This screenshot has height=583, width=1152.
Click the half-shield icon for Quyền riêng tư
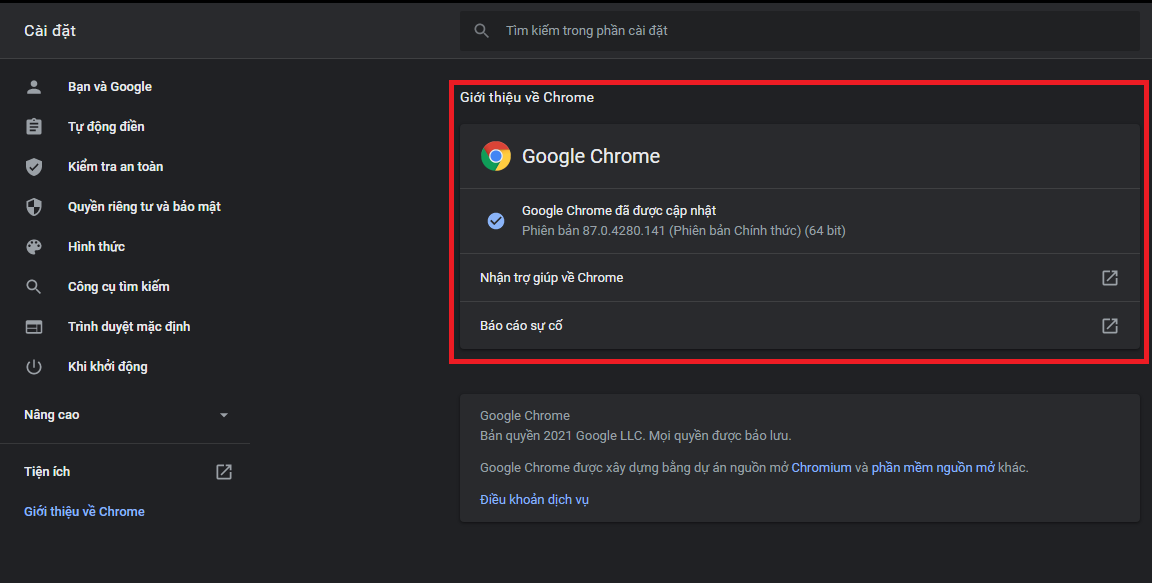click(x=34, y=207)
